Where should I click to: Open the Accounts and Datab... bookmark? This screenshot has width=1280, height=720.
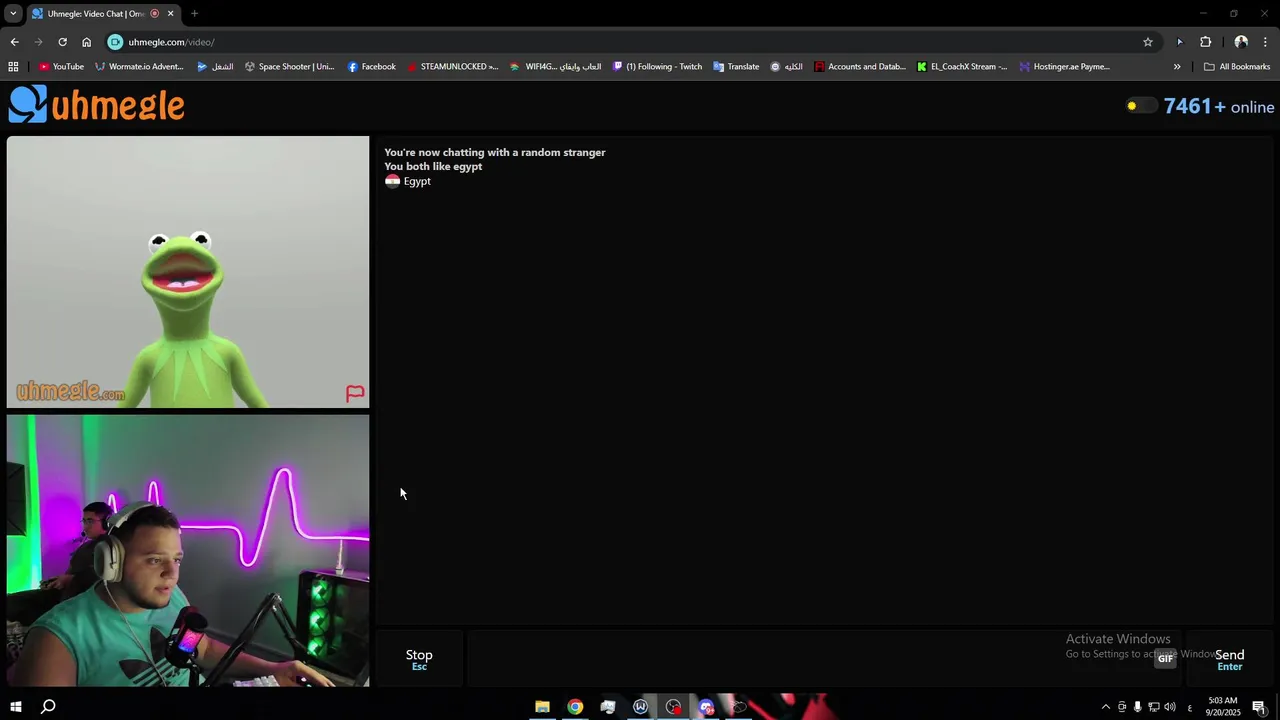859,67
